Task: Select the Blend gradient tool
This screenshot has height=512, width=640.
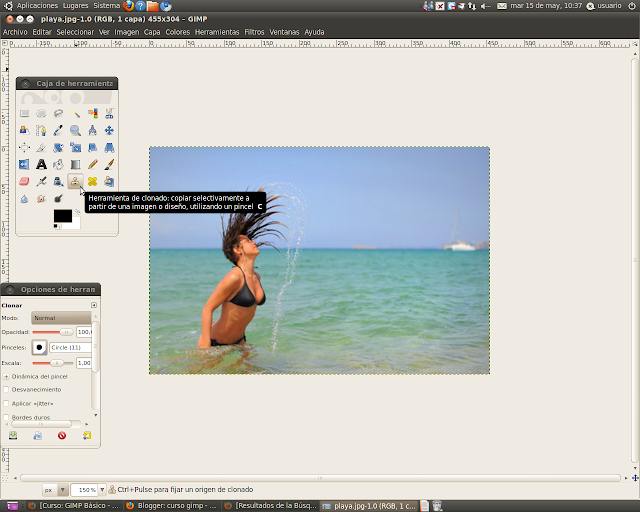Action: (76, 165)
